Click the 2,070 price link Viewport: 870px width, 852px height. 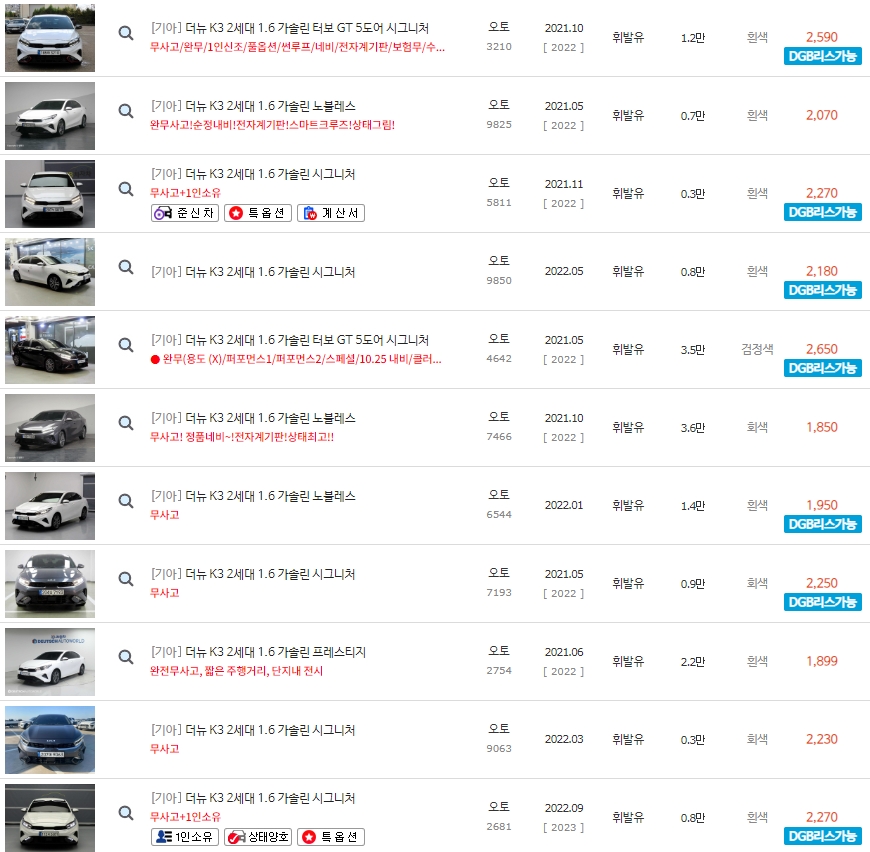pos(822,111)
